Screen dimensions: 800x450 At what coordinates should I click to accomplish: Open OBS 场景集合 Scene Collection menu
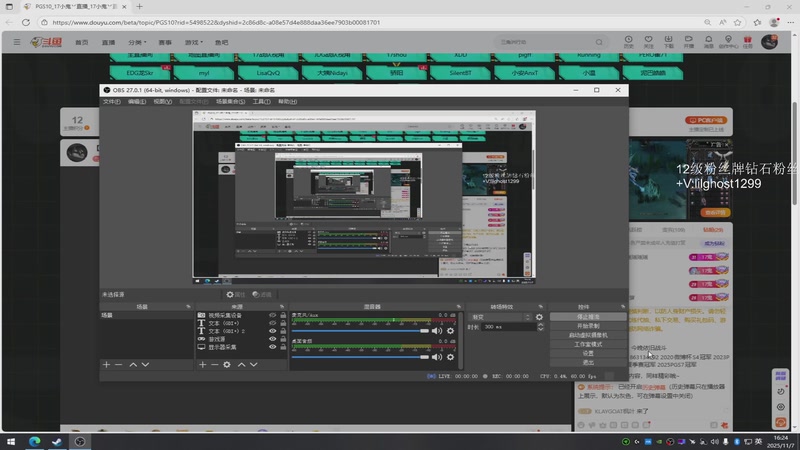click(x=230, y=102)
